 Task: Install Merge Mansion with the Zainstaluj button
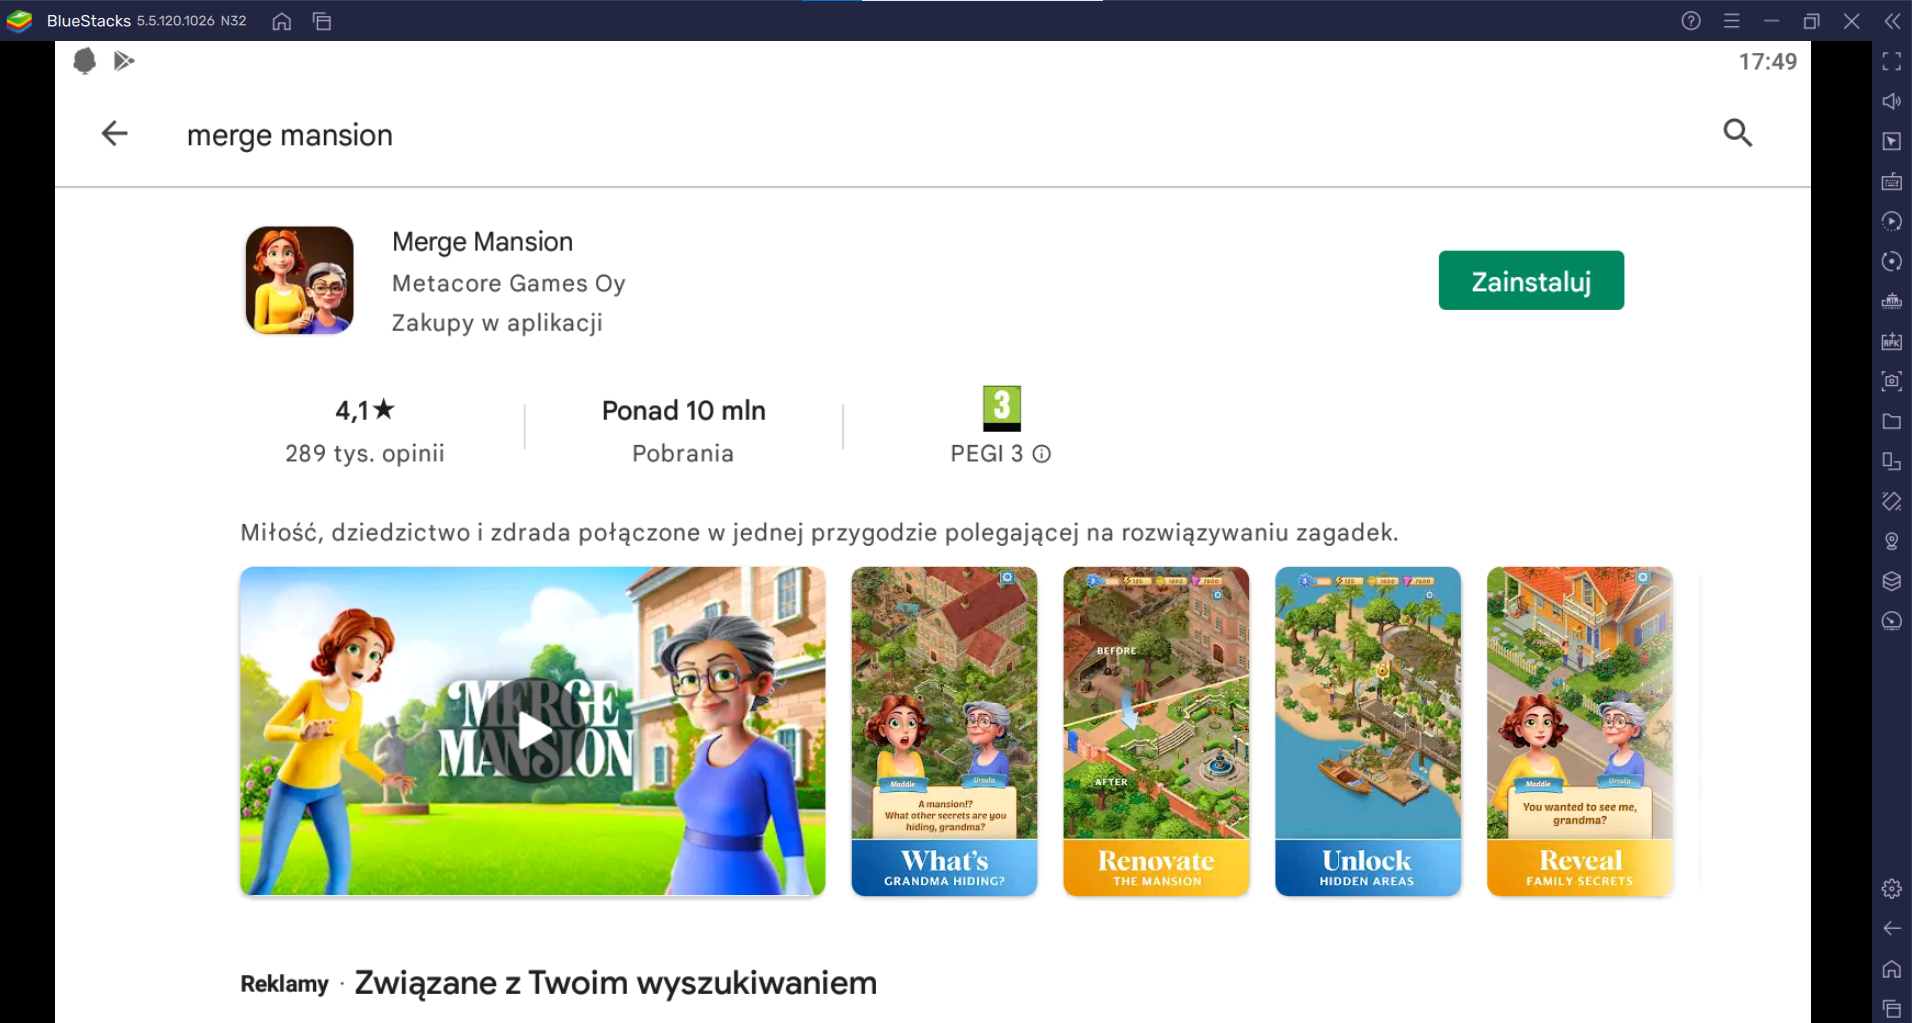(x=1531, y=281)
